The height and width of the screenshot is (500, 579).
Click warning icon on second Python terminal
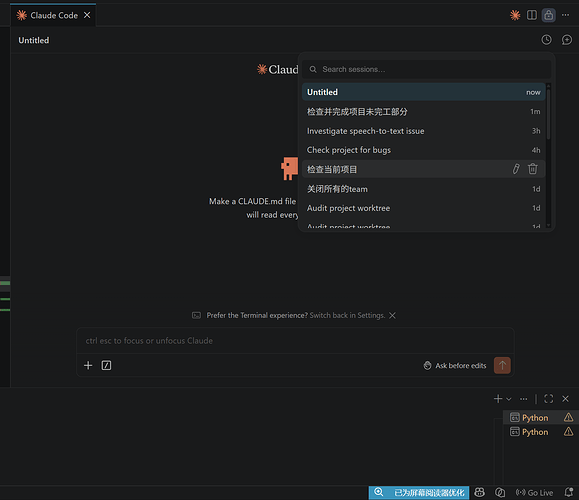click(x=568, y=431)
